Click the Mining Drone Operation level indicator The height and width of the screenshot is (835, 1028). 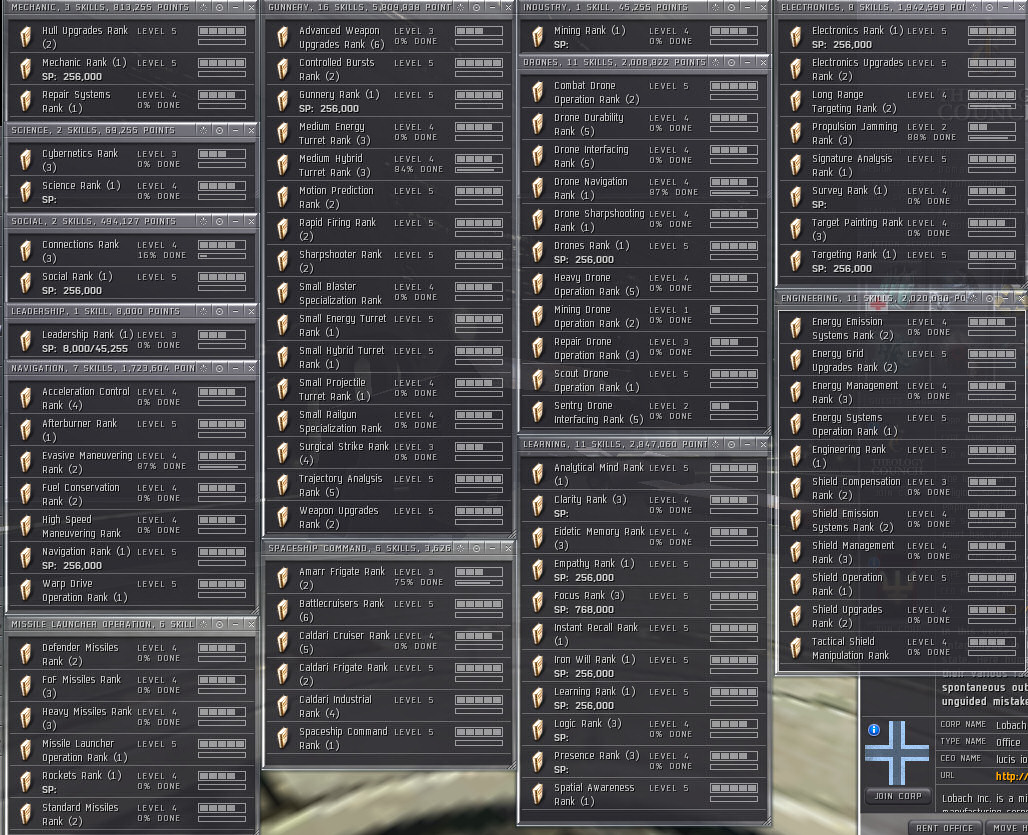click(734, 310)
